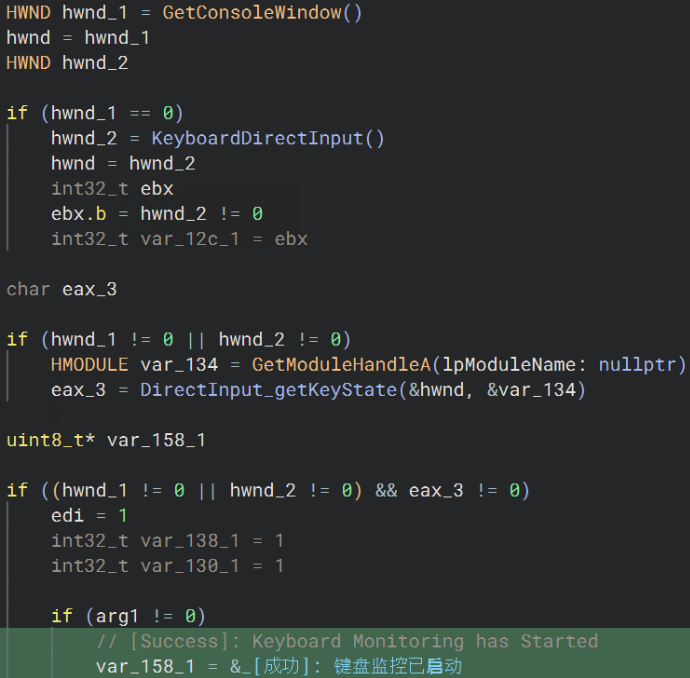
Task: Click the && operator in the condition
Action: (x=386, y=490)
